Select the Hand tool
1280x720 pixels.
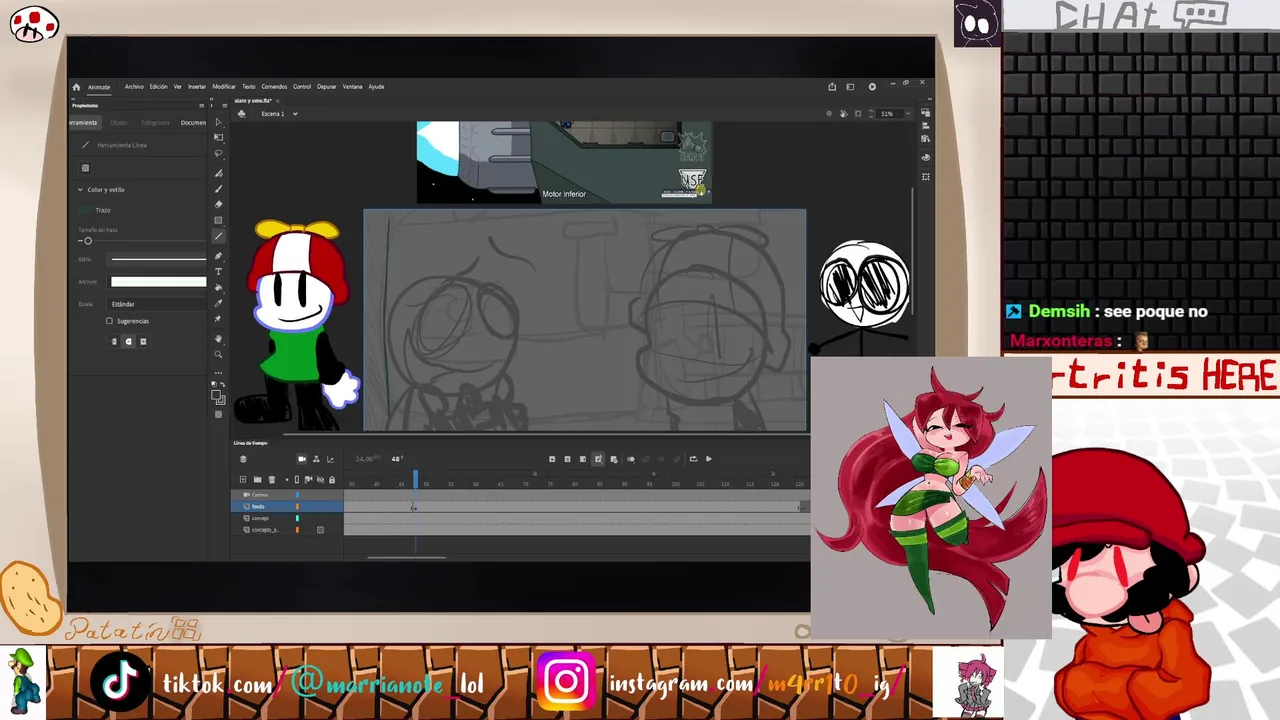coord(219,339)
